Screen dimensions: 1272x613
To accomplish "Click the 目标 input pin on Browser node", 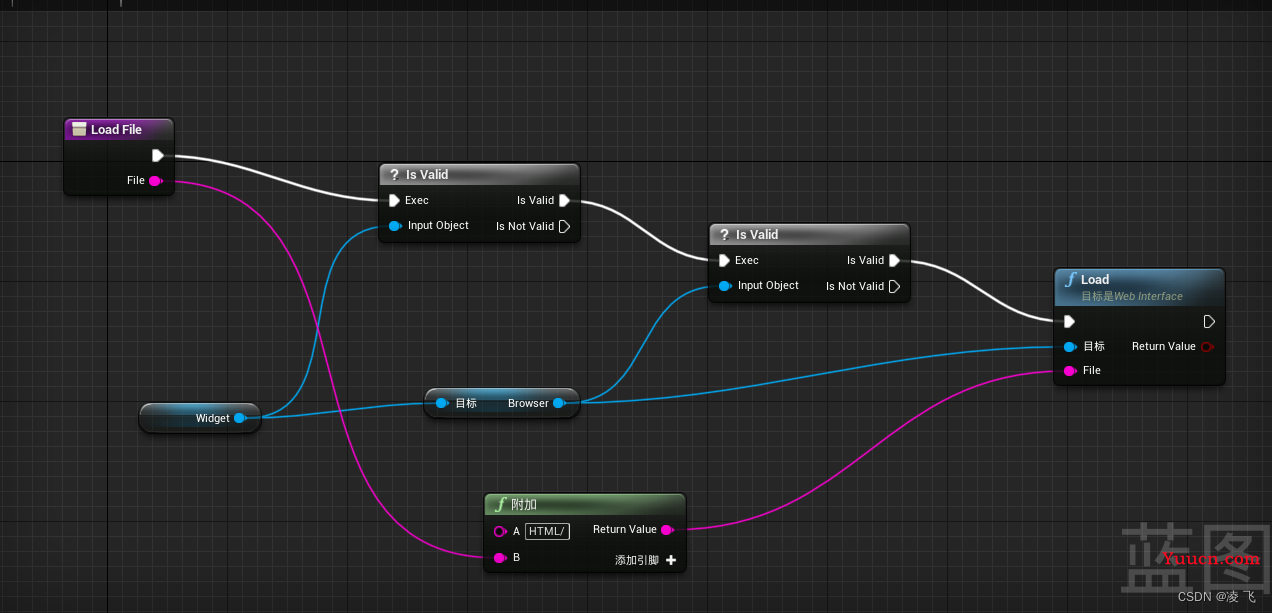I will coord(442,403).
